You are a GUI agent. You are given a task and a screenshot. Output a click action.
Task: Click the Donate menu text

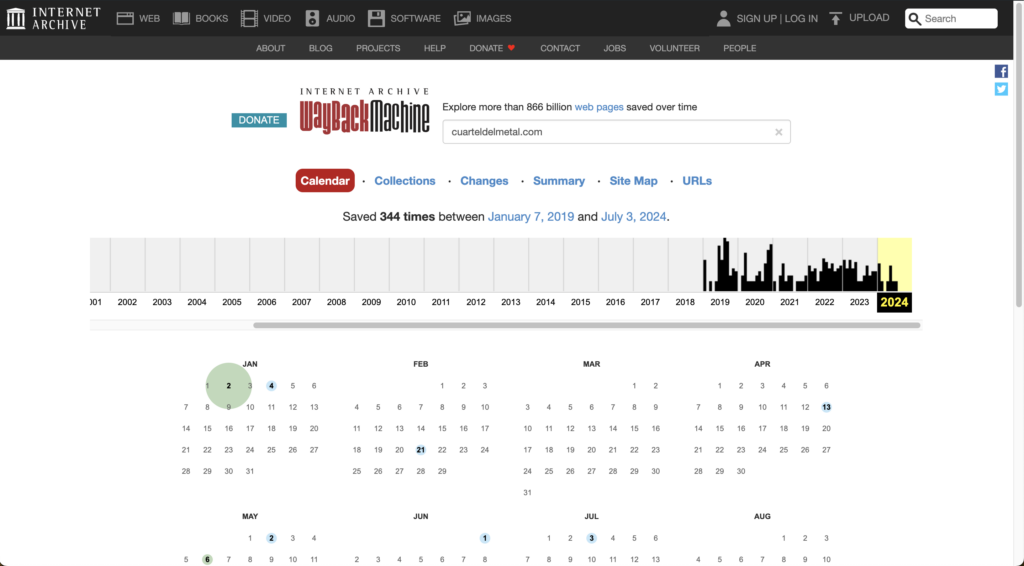(x=486, y=48)
